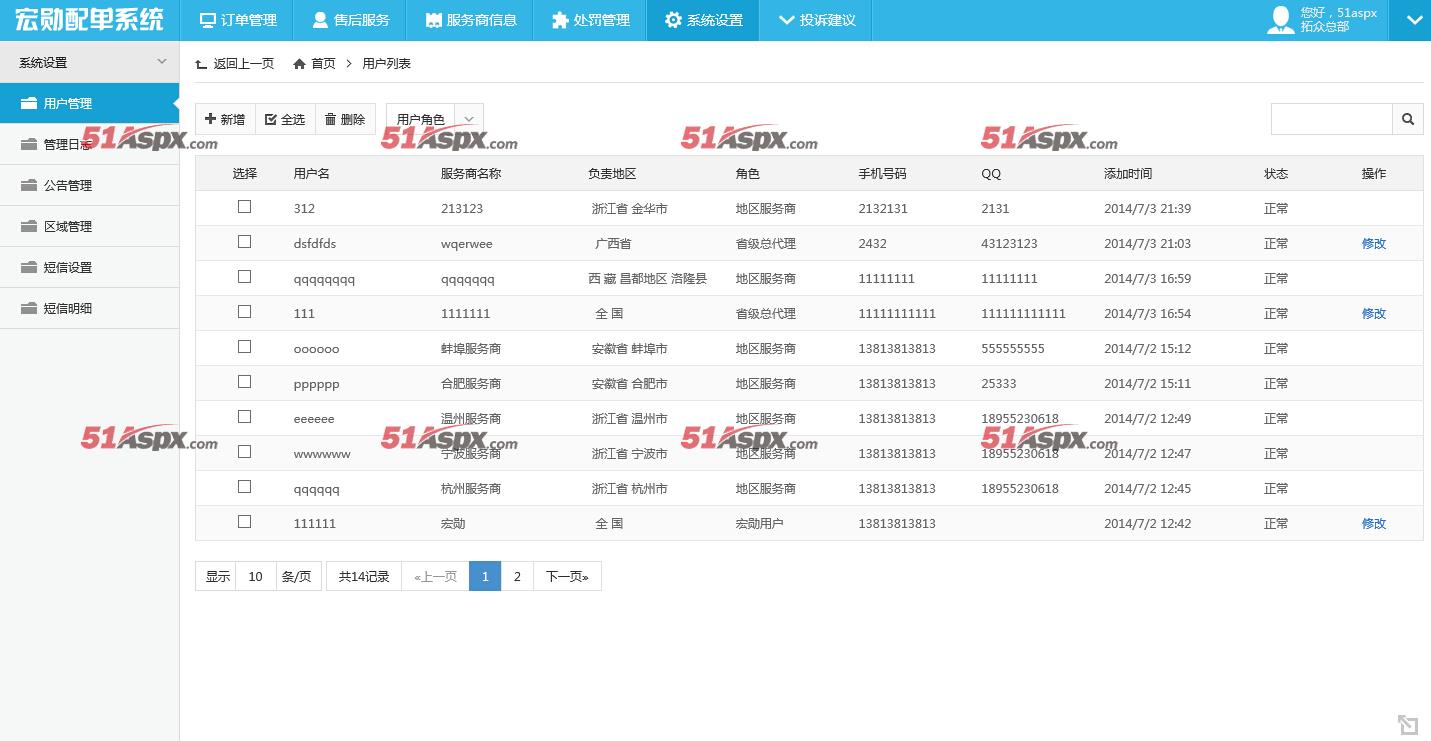Open 处罚管理 top menu

590,20
